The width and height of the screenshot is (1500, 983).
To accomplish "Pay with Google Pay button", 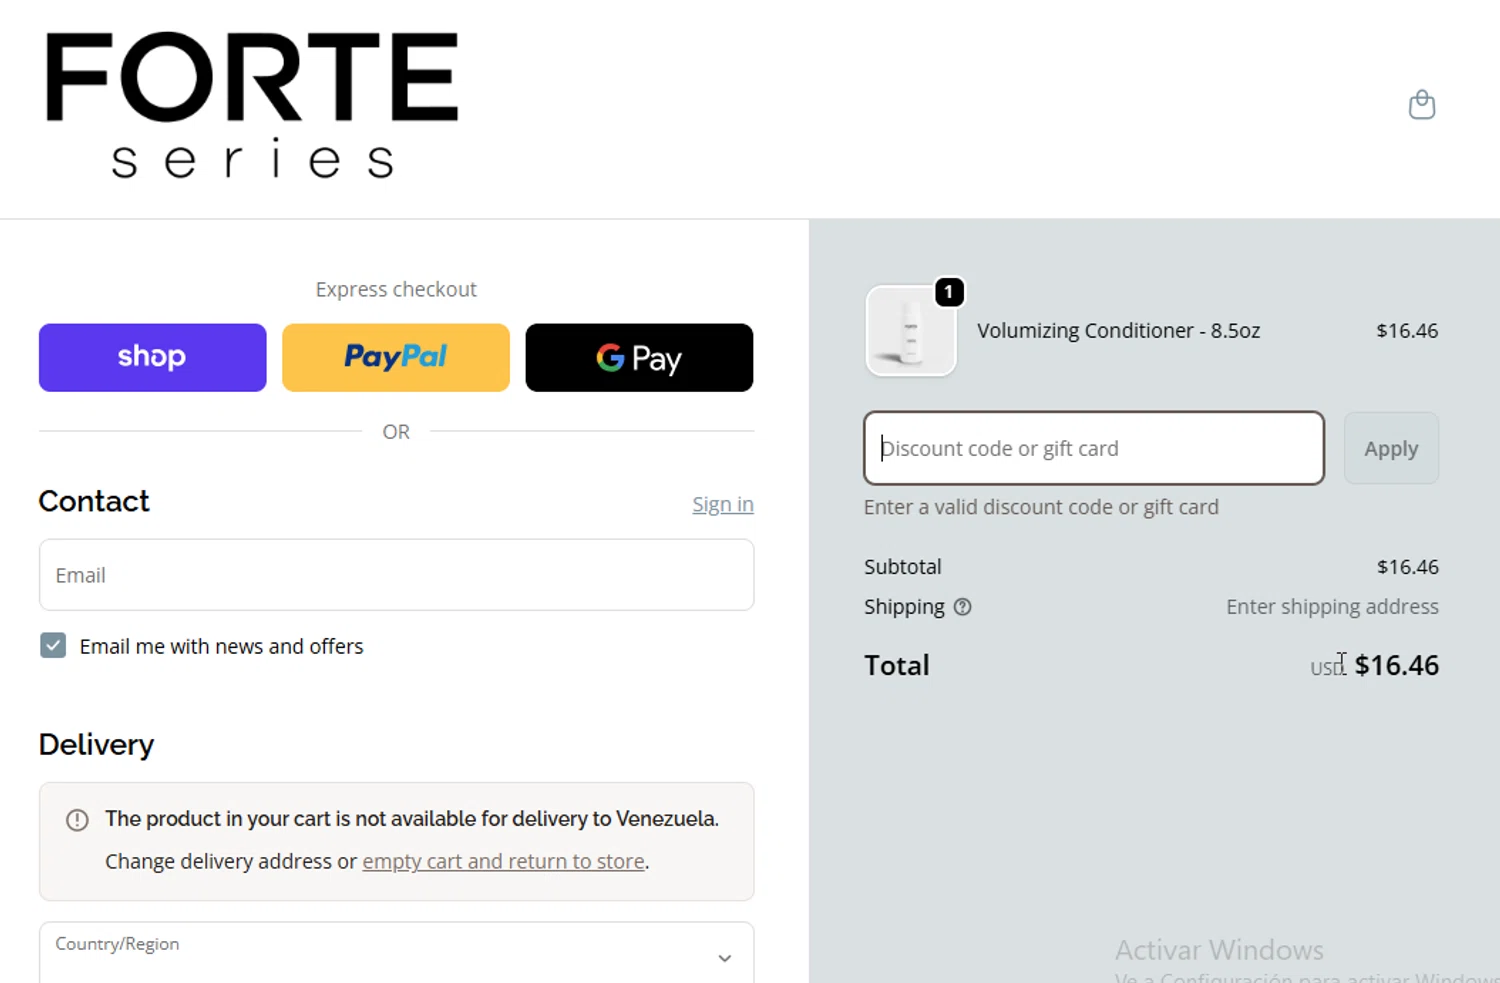I will click(x=639, y=357).
